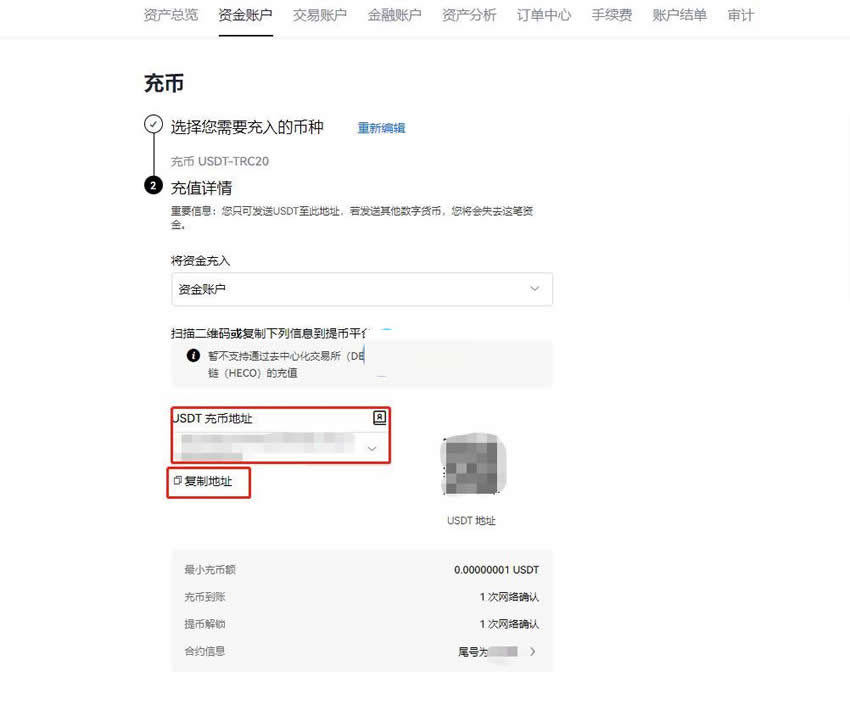Navigate to 订单中心

tap(544, 15)
